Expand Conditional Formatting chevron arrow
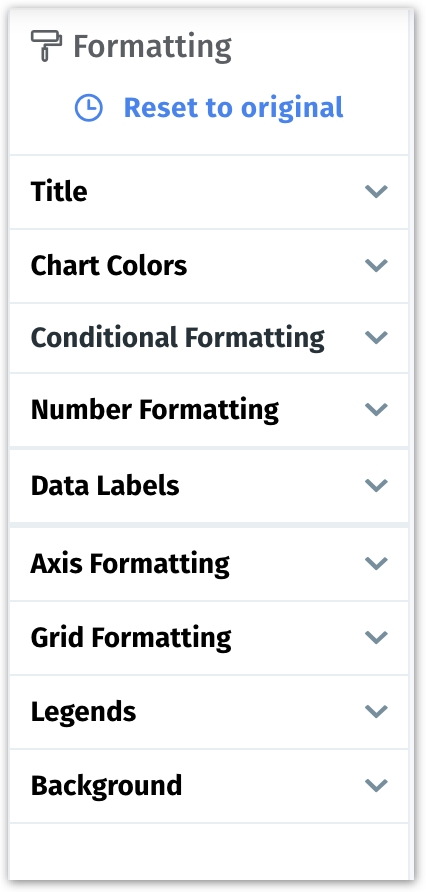 (376, 337)
